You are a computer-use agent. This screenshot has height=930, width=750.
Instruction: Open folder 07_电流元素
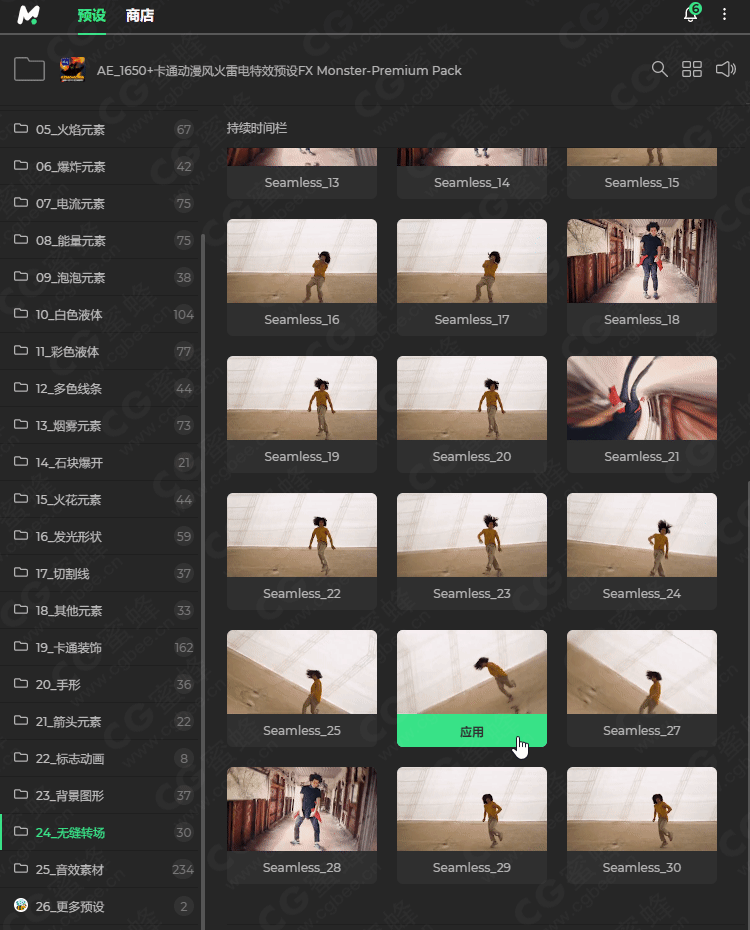coord(100,203)
